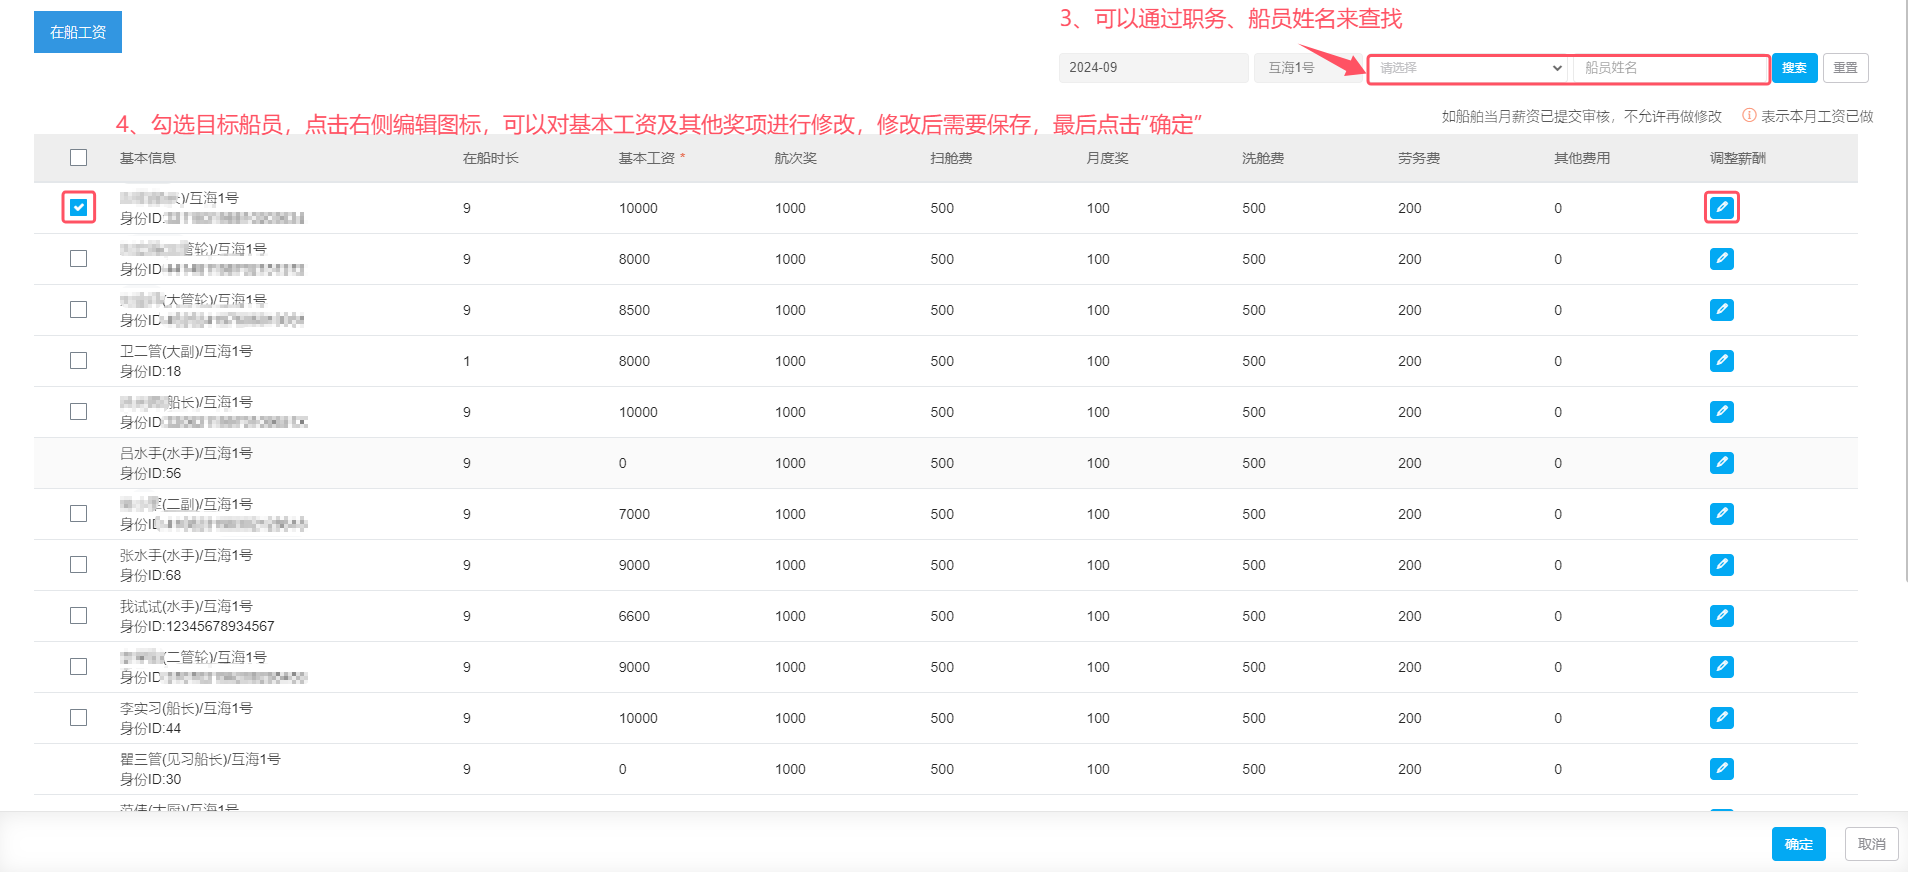The width and height of the screenshot is (1908, 872).
Task: Toggle select-all checkbox in table header
Action: click(x=78, y=158)
